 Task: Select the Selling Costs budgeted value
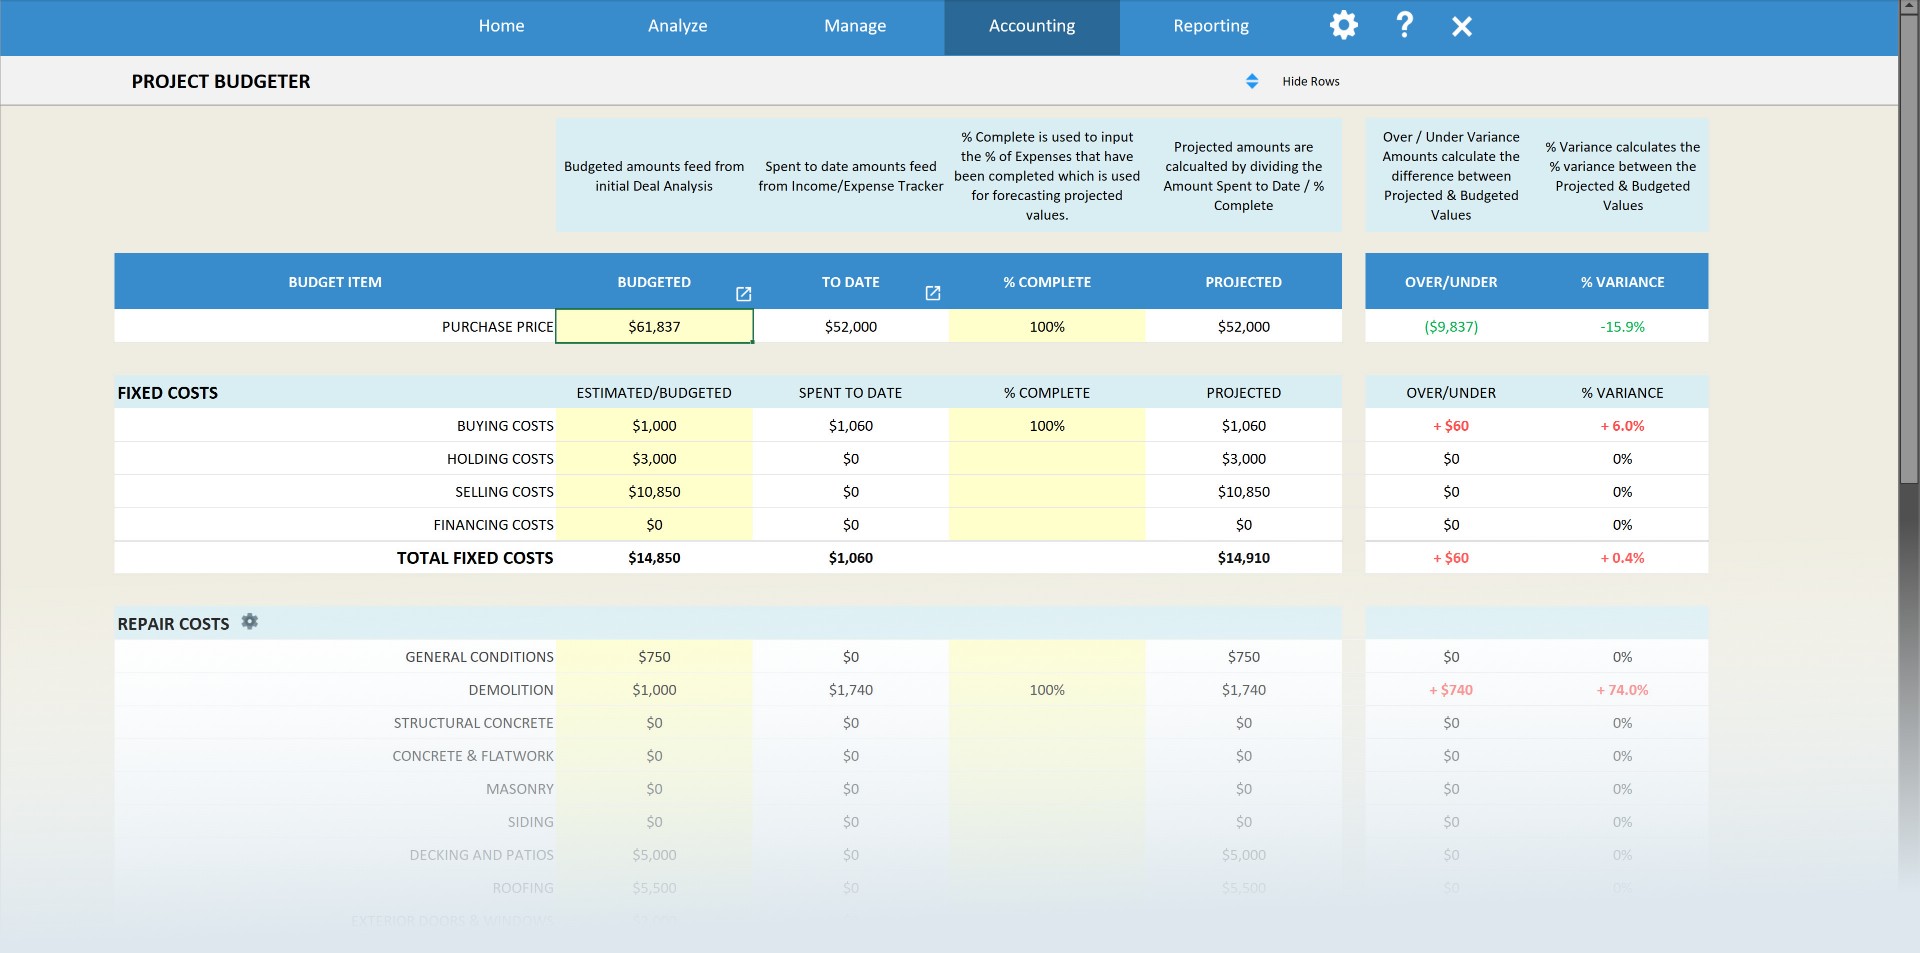pos(654,491)
